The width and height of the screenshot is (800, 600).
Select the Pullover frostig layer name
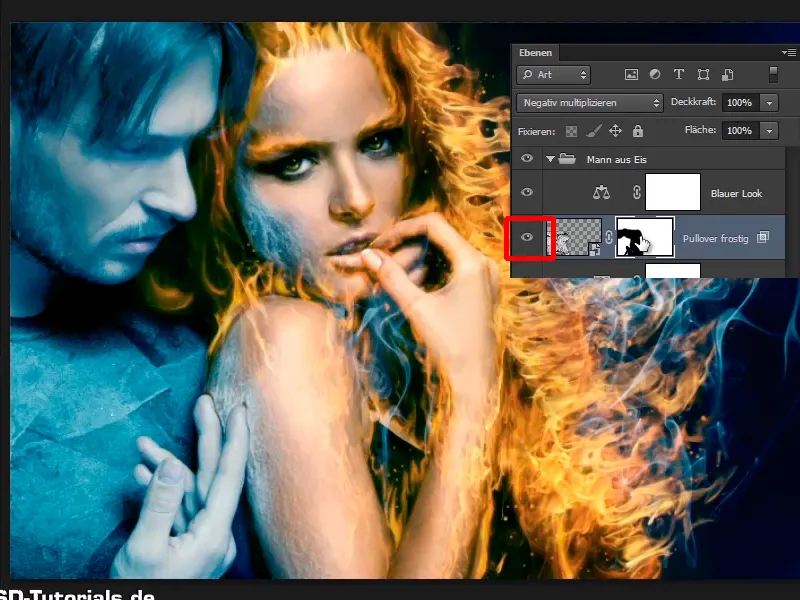(x=715, y=238)
